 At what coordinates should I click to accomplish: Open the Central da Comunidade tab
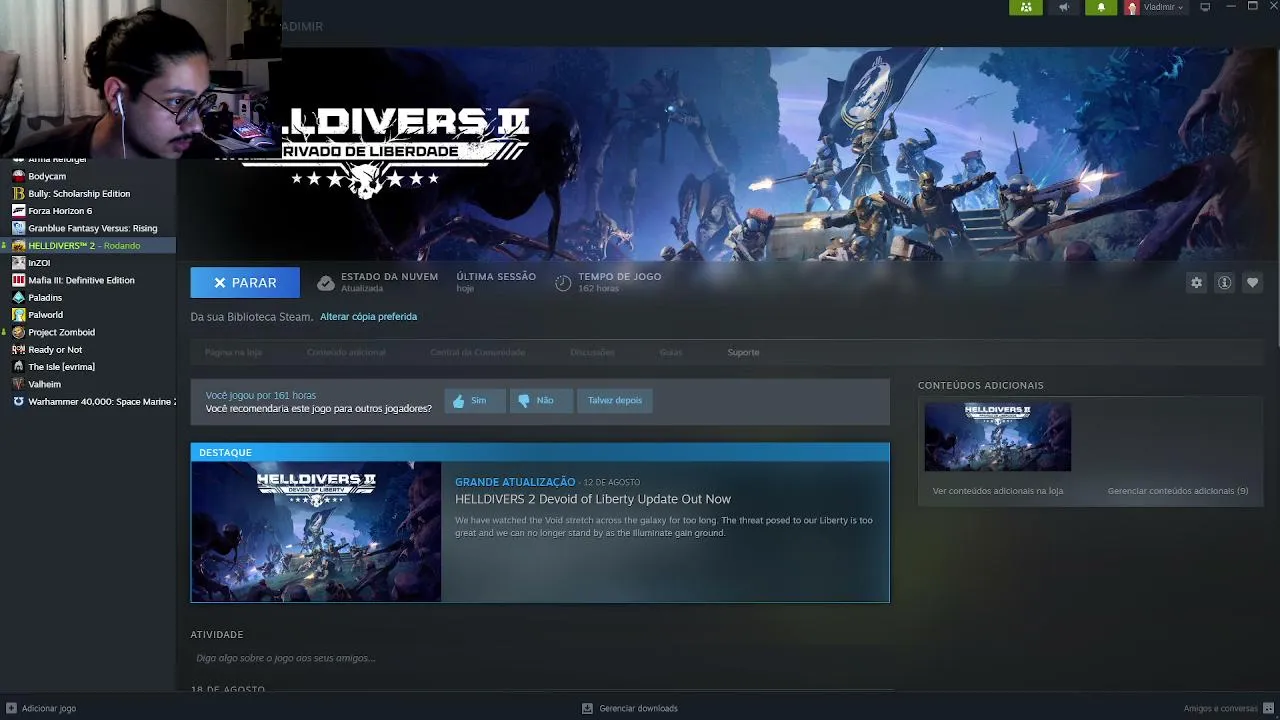click(477, 352)
